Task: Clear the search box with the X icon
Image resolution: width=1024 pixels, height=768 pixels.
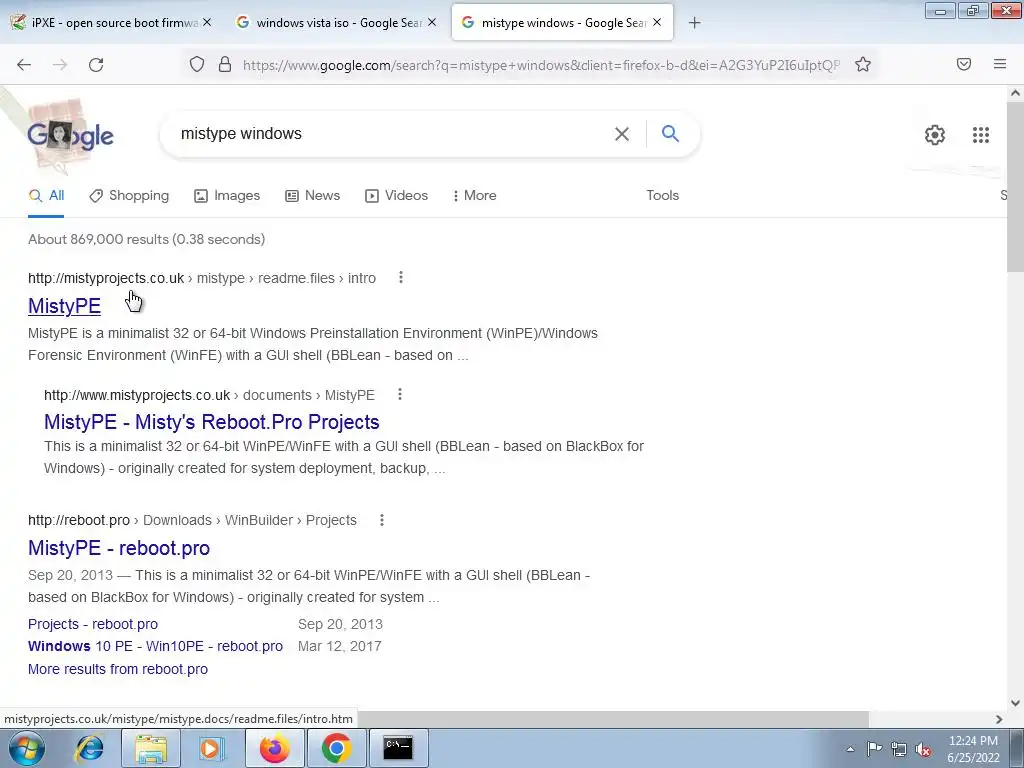Action: click(622, 134)
